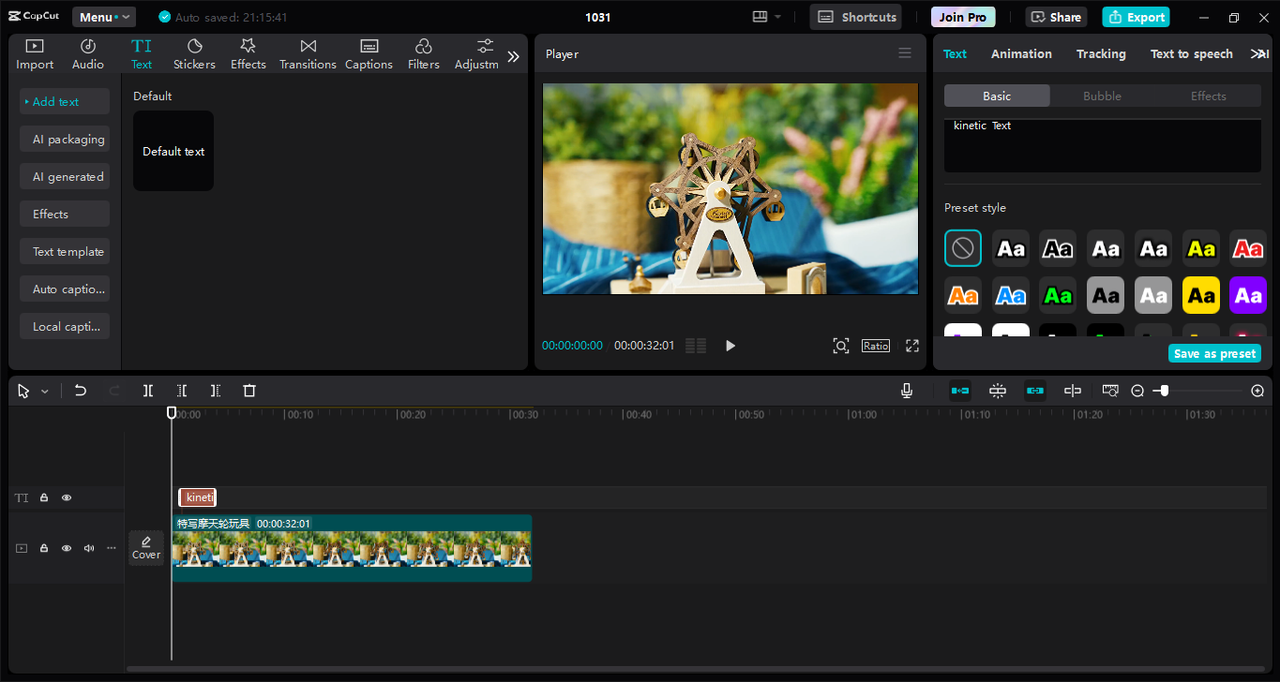1280x682 pixels.
Task: Open the Filters tab
Action: point(423,54)
